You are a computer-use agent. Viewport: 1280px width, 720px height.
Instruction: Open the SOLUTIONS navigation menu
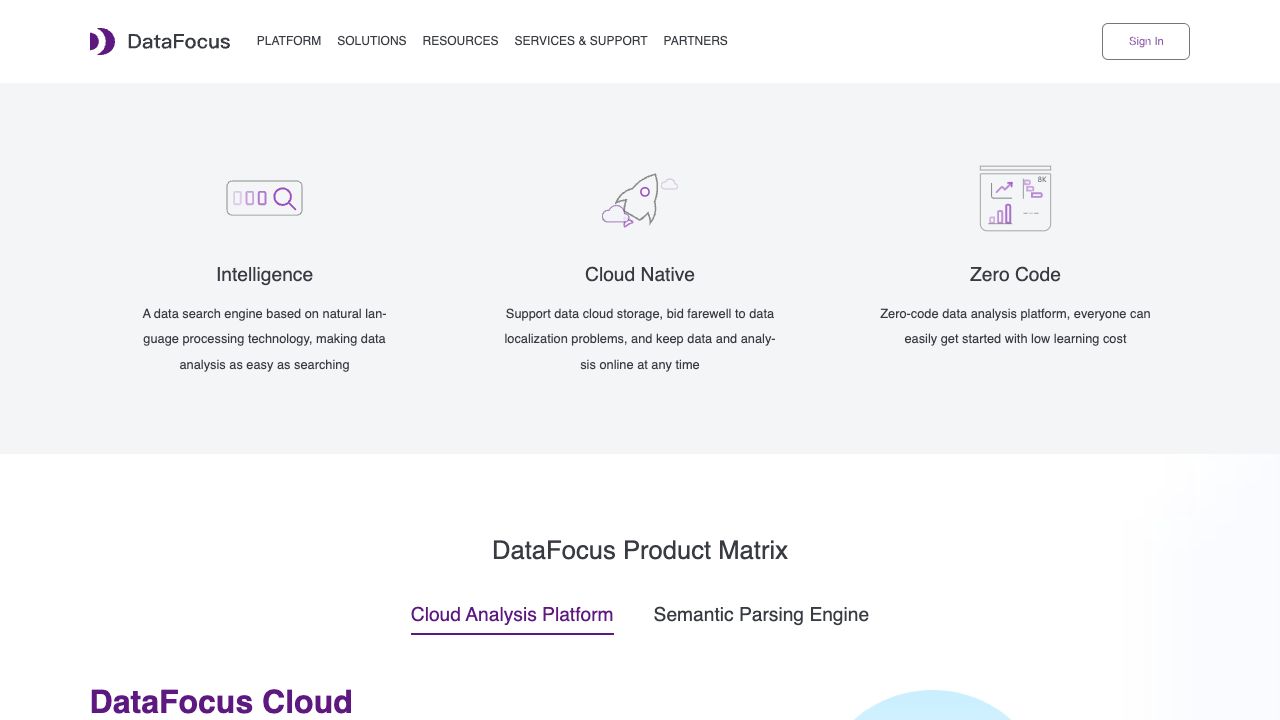click(371, 41)
